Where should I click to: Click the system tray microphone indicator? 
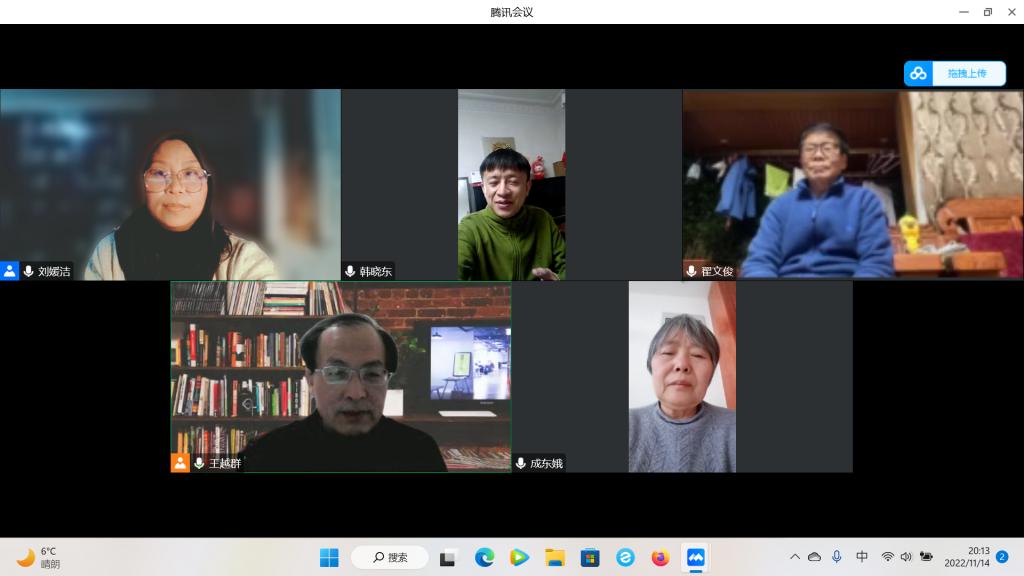836,557
